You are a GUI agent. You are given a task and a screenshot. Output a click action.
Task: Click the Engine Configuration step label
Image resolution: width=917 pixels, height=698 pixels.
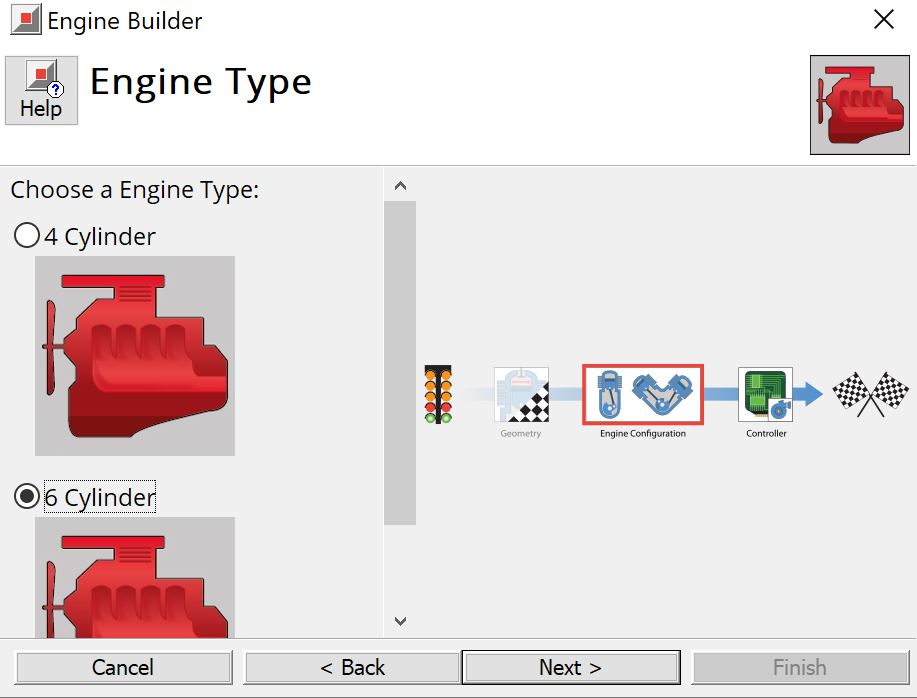coord(641,434)
